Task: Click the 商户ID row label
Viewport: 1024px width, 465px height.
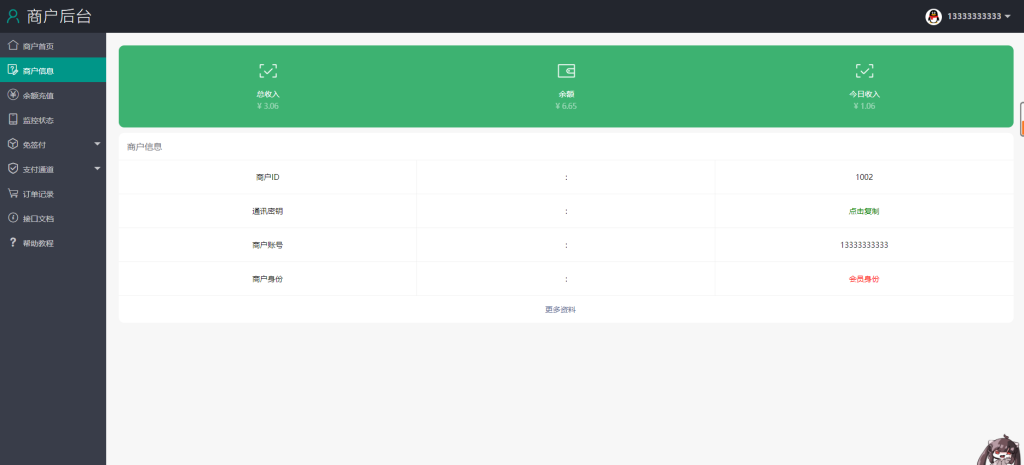Action: [x=268, y=177]
